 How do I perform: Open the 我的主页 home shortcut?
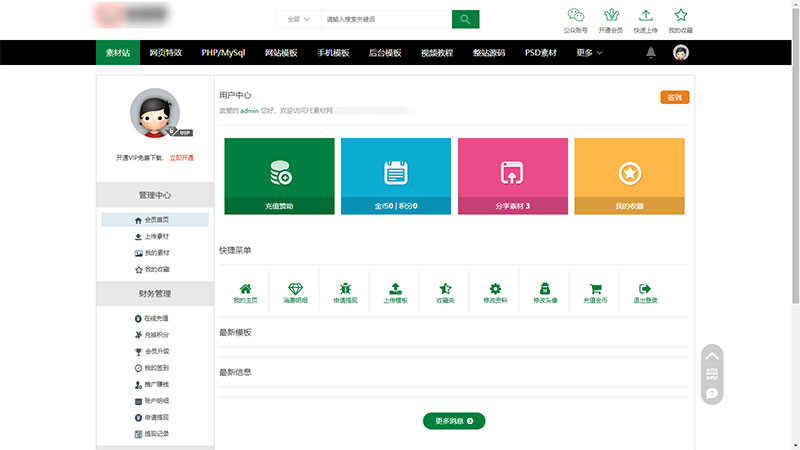click(x=245, y=293)
